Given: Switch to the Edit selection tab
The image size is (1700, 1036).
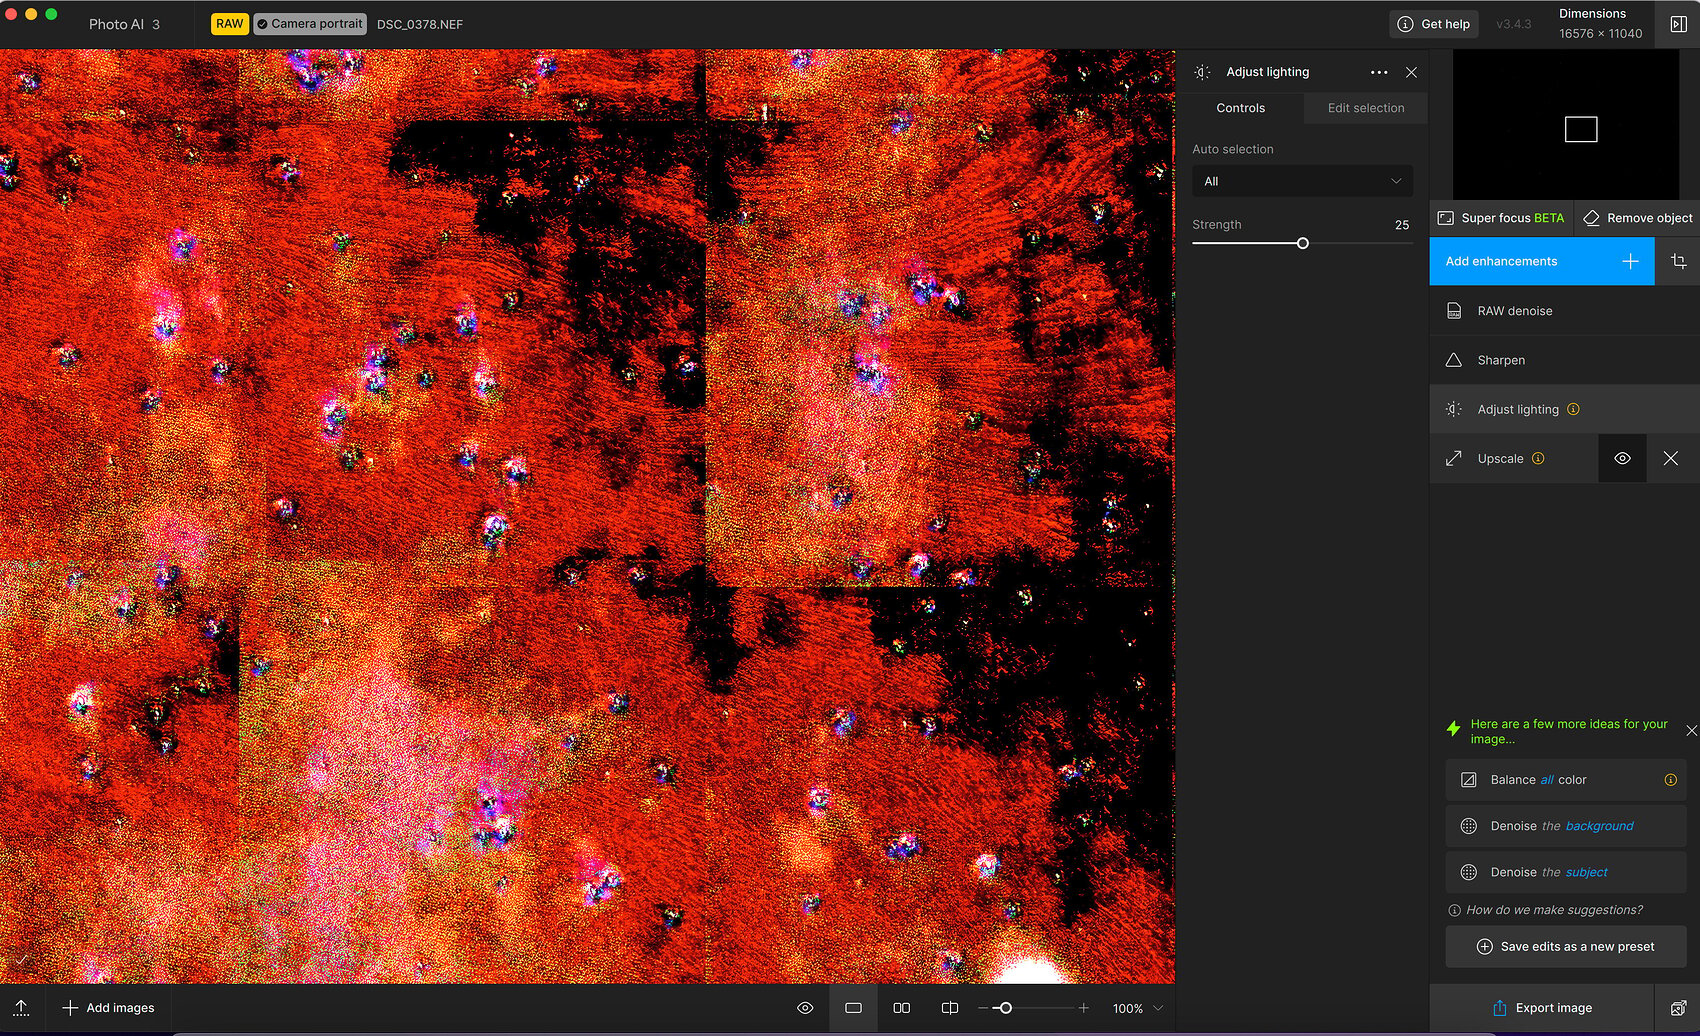Looking at the screenshot, I should click(1365, 108).
